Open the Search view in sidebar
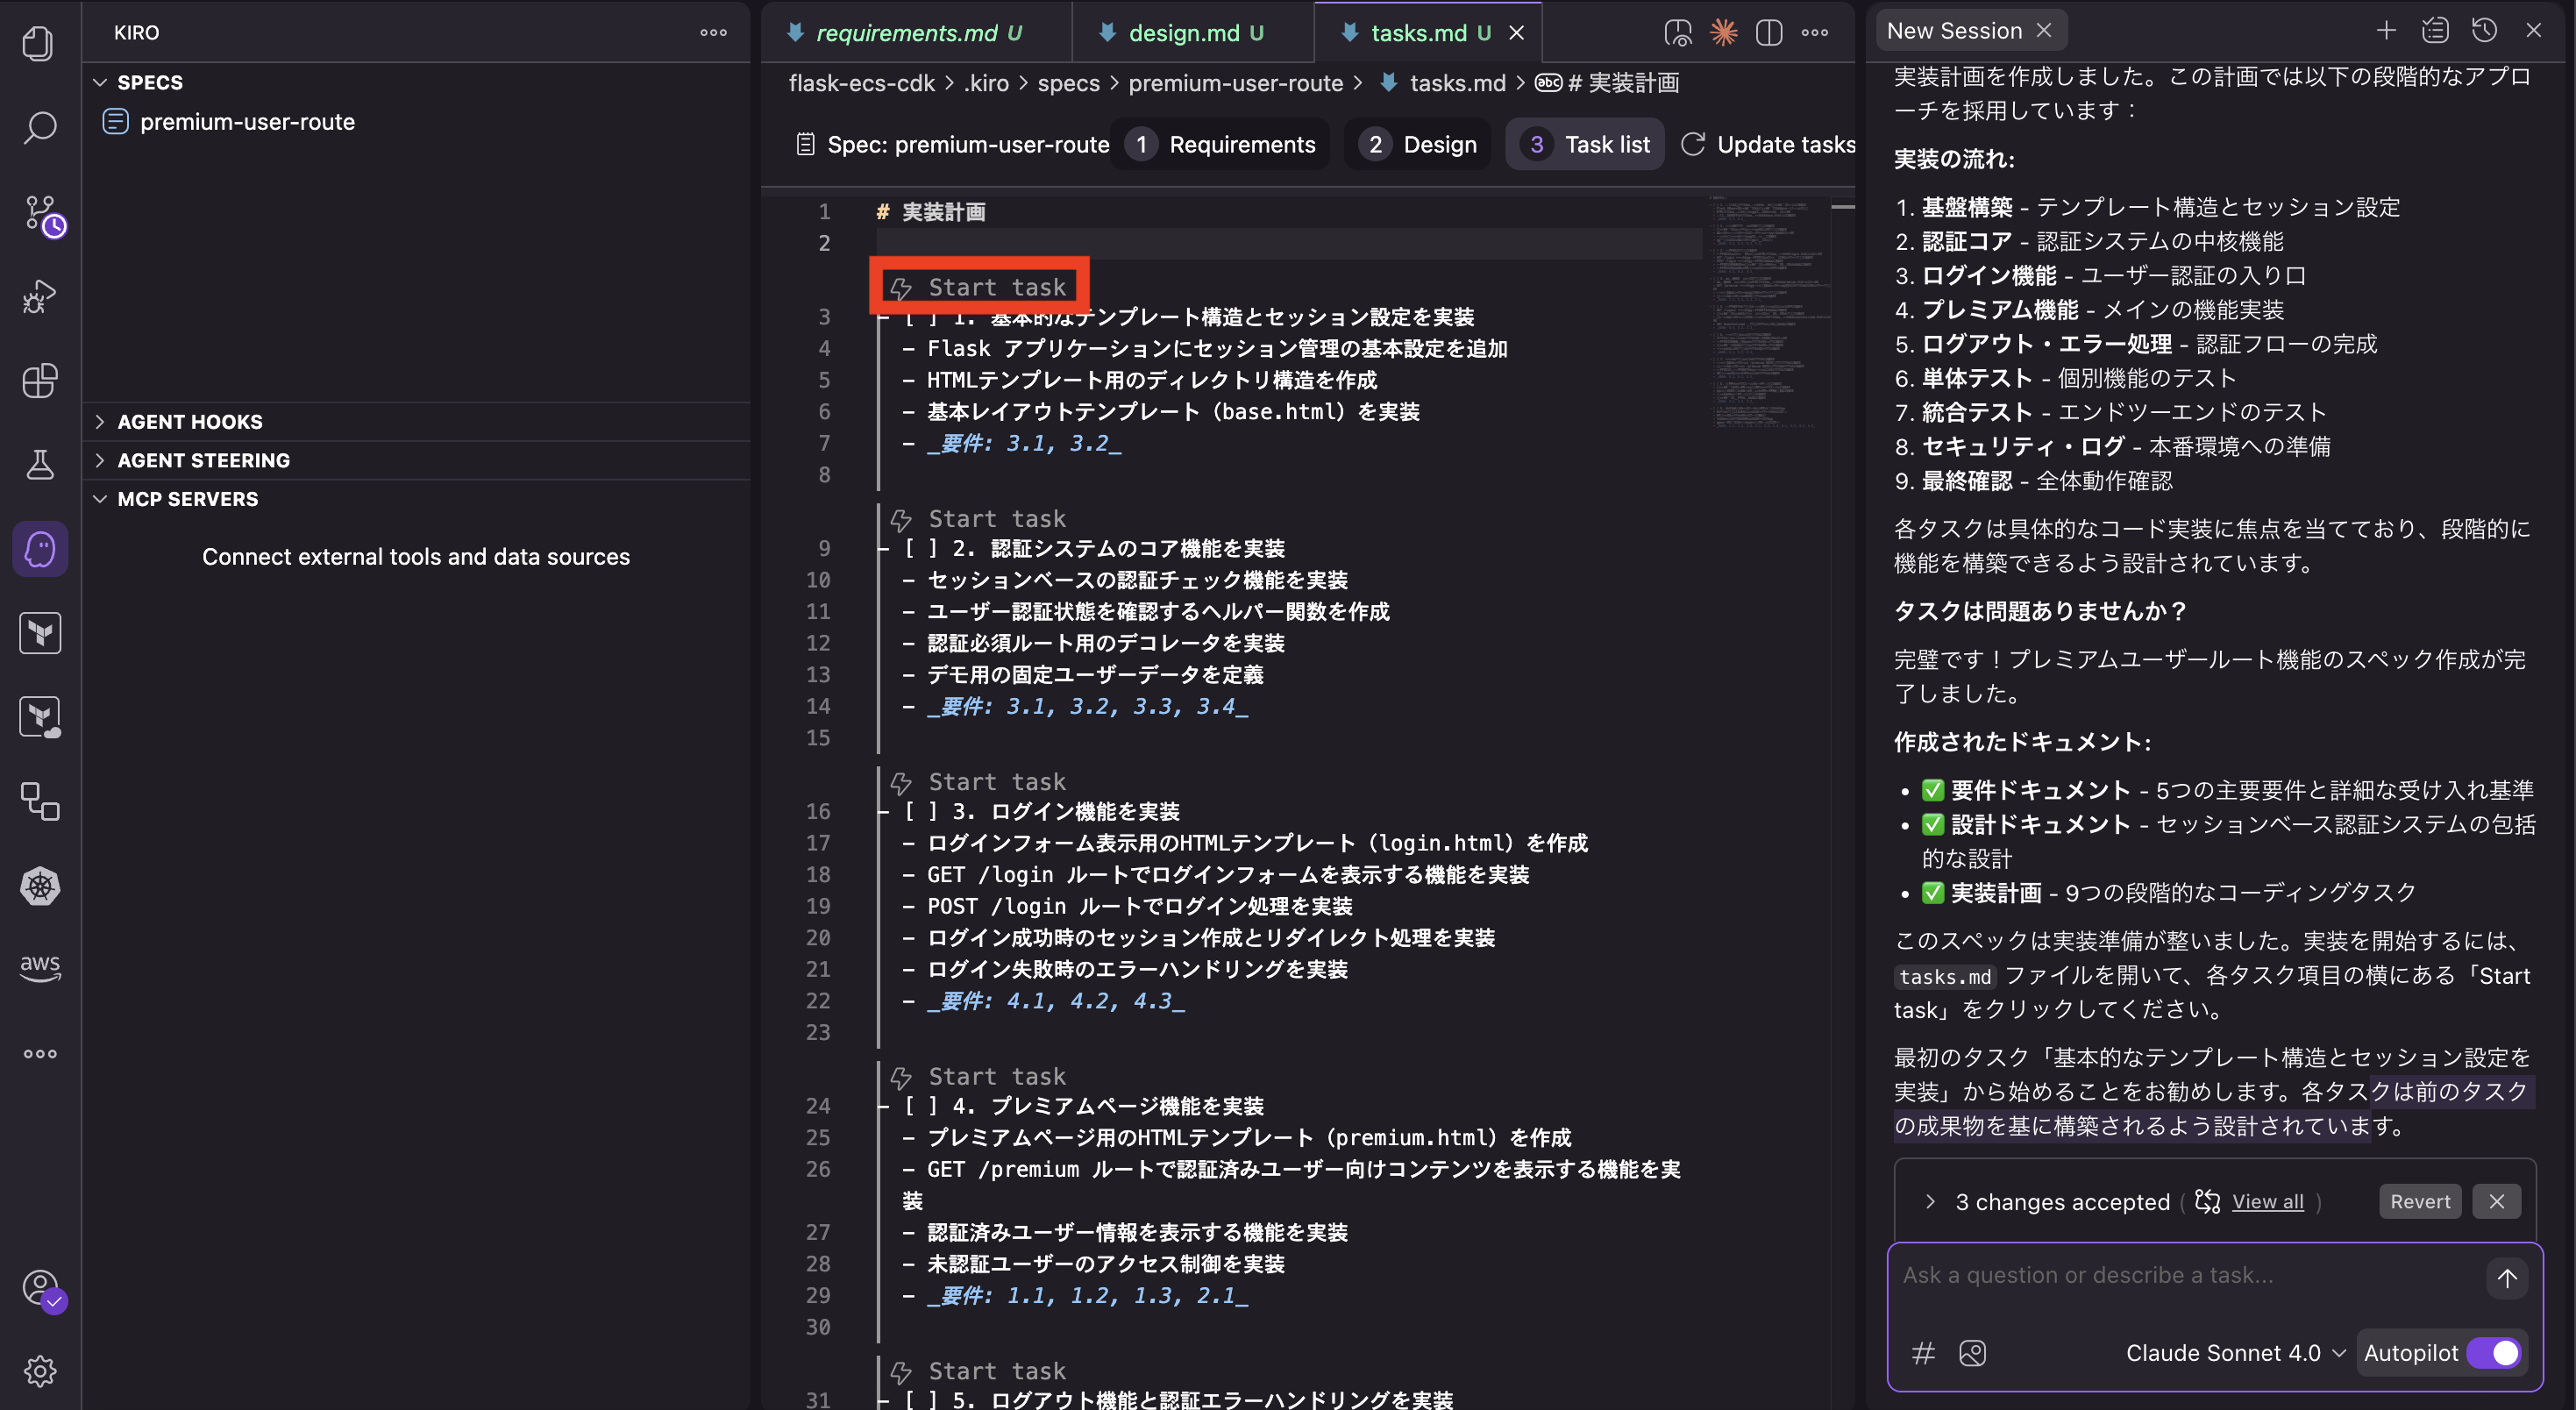Image resolution: width=2576 pixels, height=1410 pixels. [40, 128]
